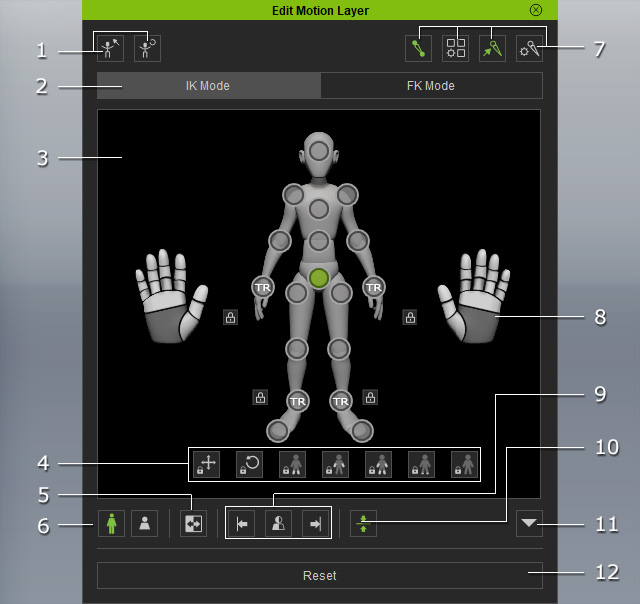Expand the panel with down arrow

(x=529, y=523)
